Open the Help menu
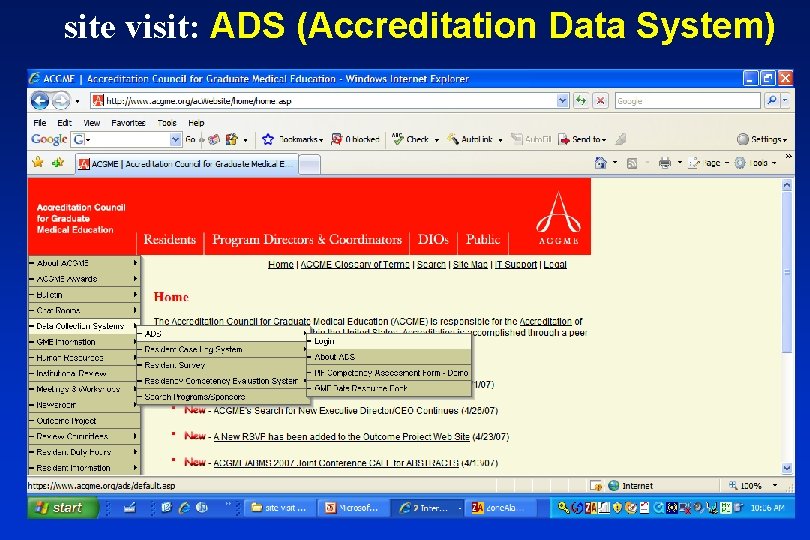Viewport: 810px width, 540px height. click(196, 123)
